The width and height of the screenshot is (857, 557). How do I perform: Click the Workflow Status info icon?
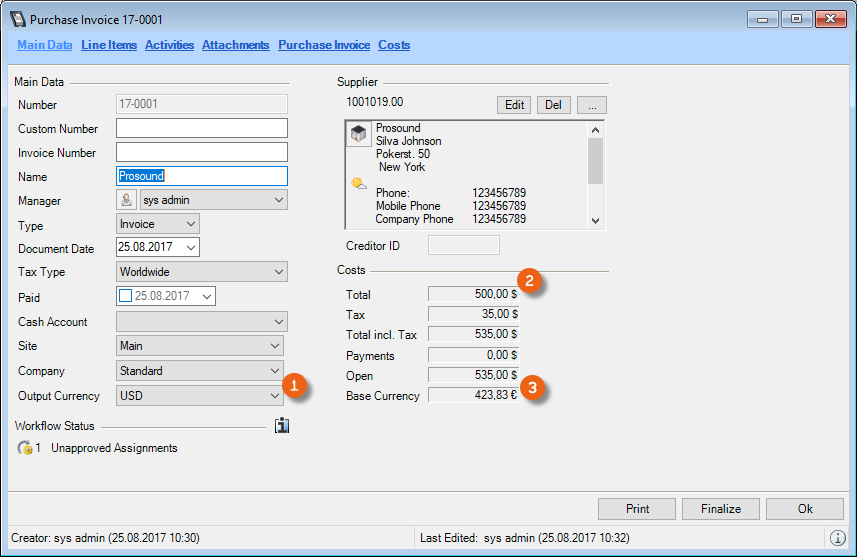tap(282, 426)
